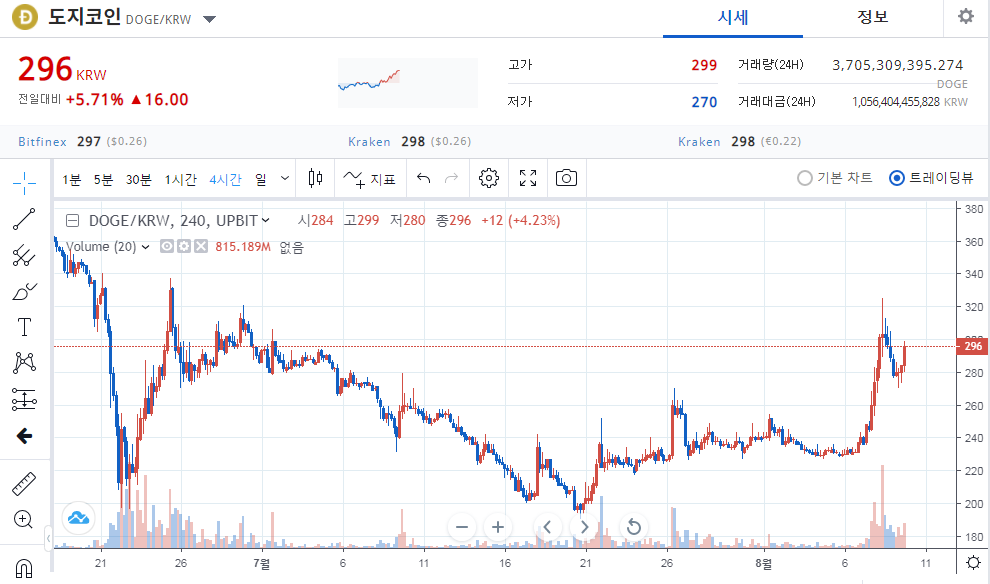
Task: Take a chart snapshot with camera icon
Action: tap(566, 178)
